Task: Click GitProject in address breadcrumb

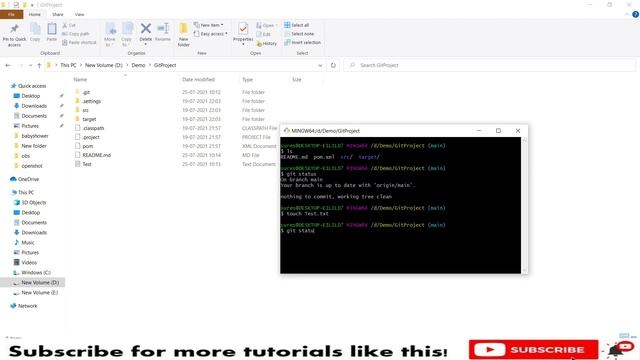Action: [x=165, y=65]
